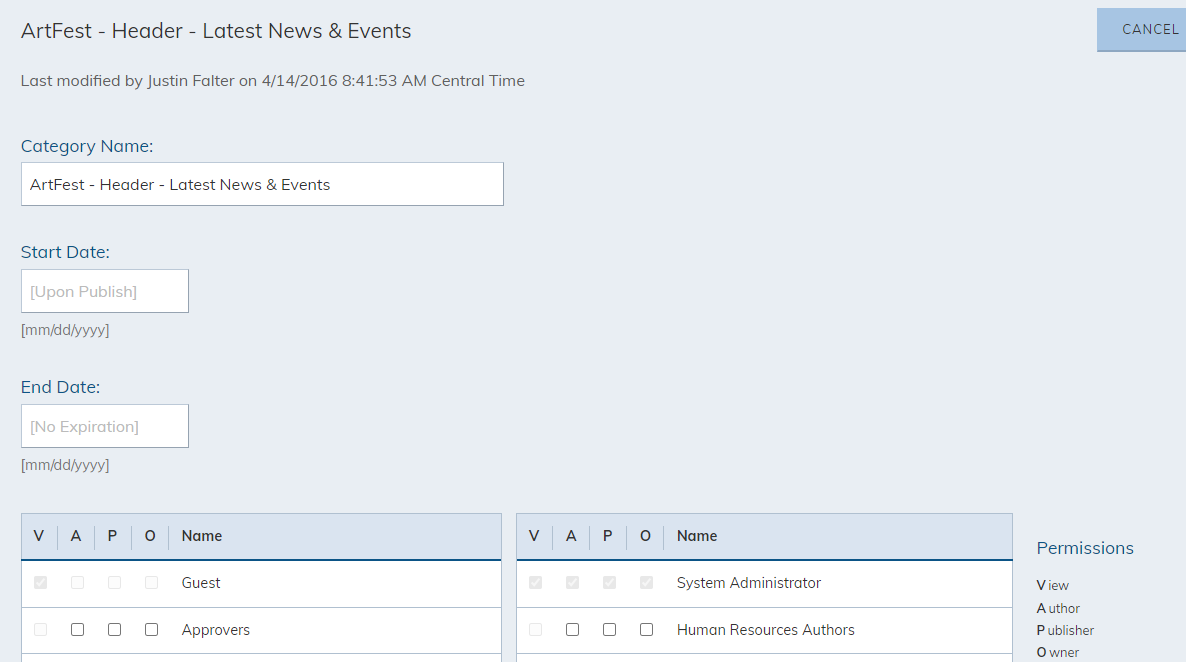Click the page title ArtFest - Header heading
1186x662 pixels.
[216, 31]
